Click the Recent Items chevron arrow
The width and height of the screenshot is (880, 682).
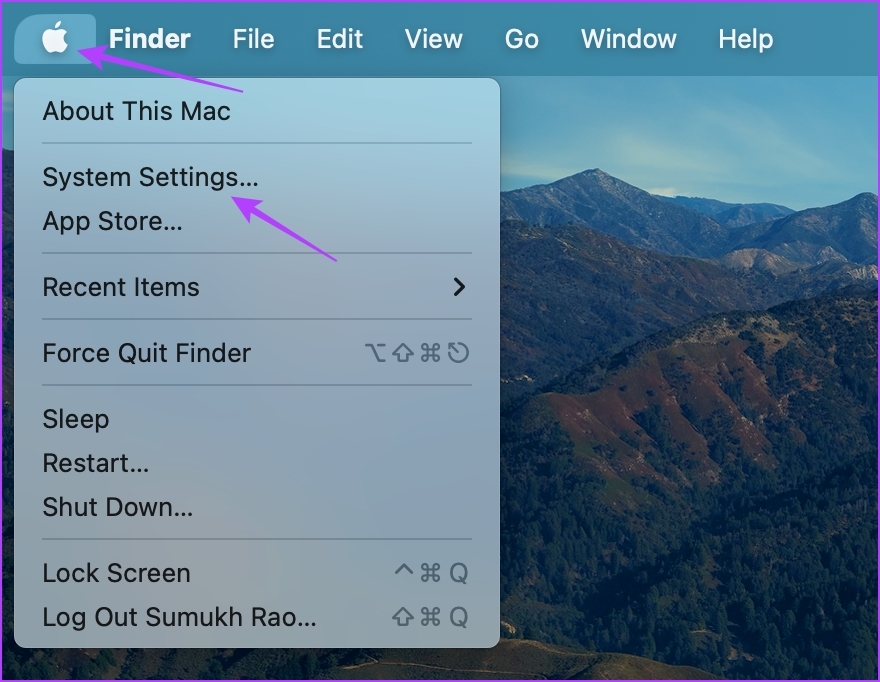459,287
